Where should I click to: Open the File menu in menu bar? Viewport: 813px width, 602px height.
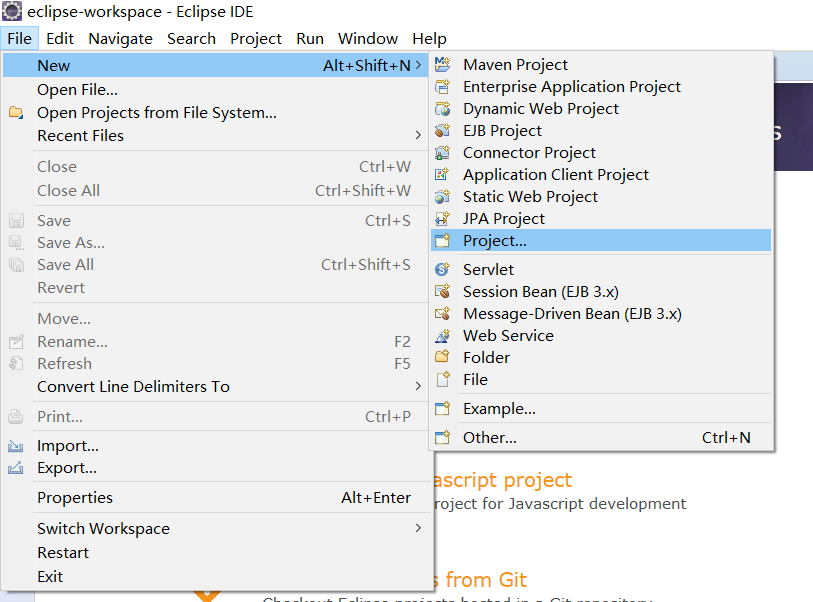(20, 39)
